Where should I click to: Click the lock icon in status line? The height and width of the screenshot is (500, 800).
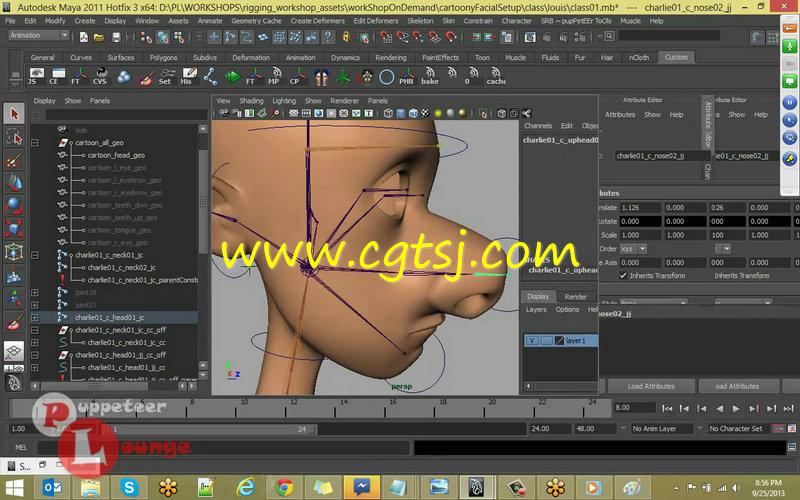(346, 37)
